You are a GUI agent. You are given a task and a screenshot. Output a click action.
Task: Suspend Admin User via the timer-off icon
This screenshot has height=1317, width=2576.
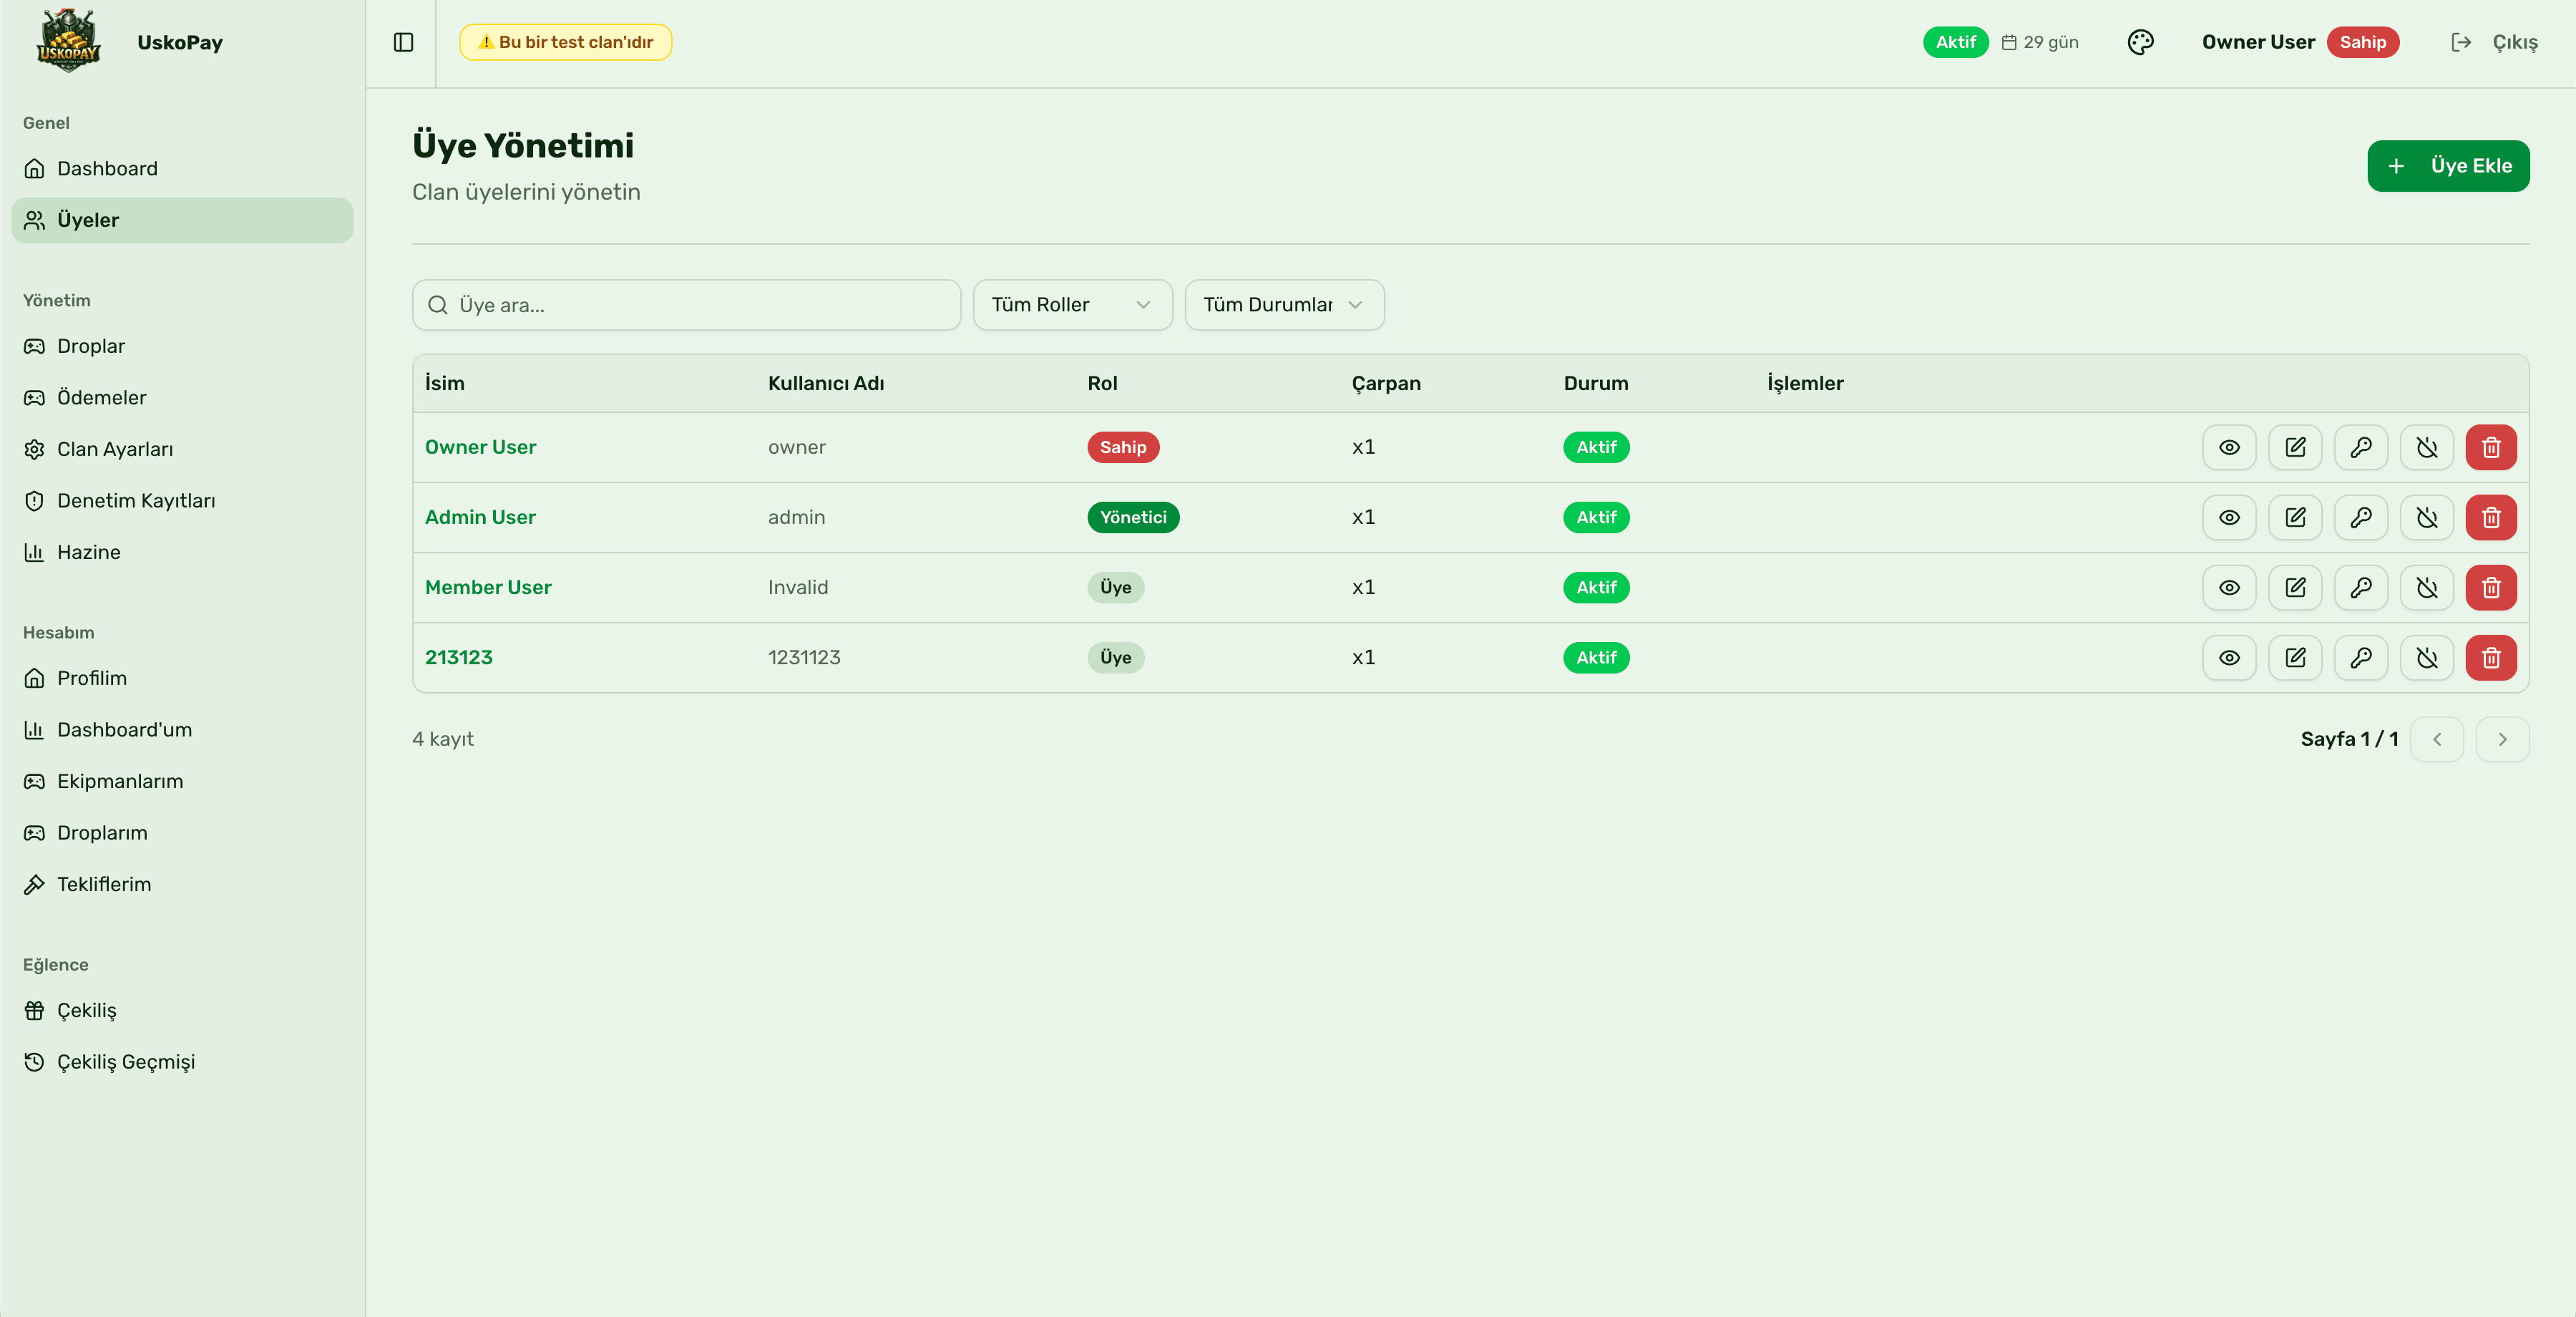click(2426, 517)
